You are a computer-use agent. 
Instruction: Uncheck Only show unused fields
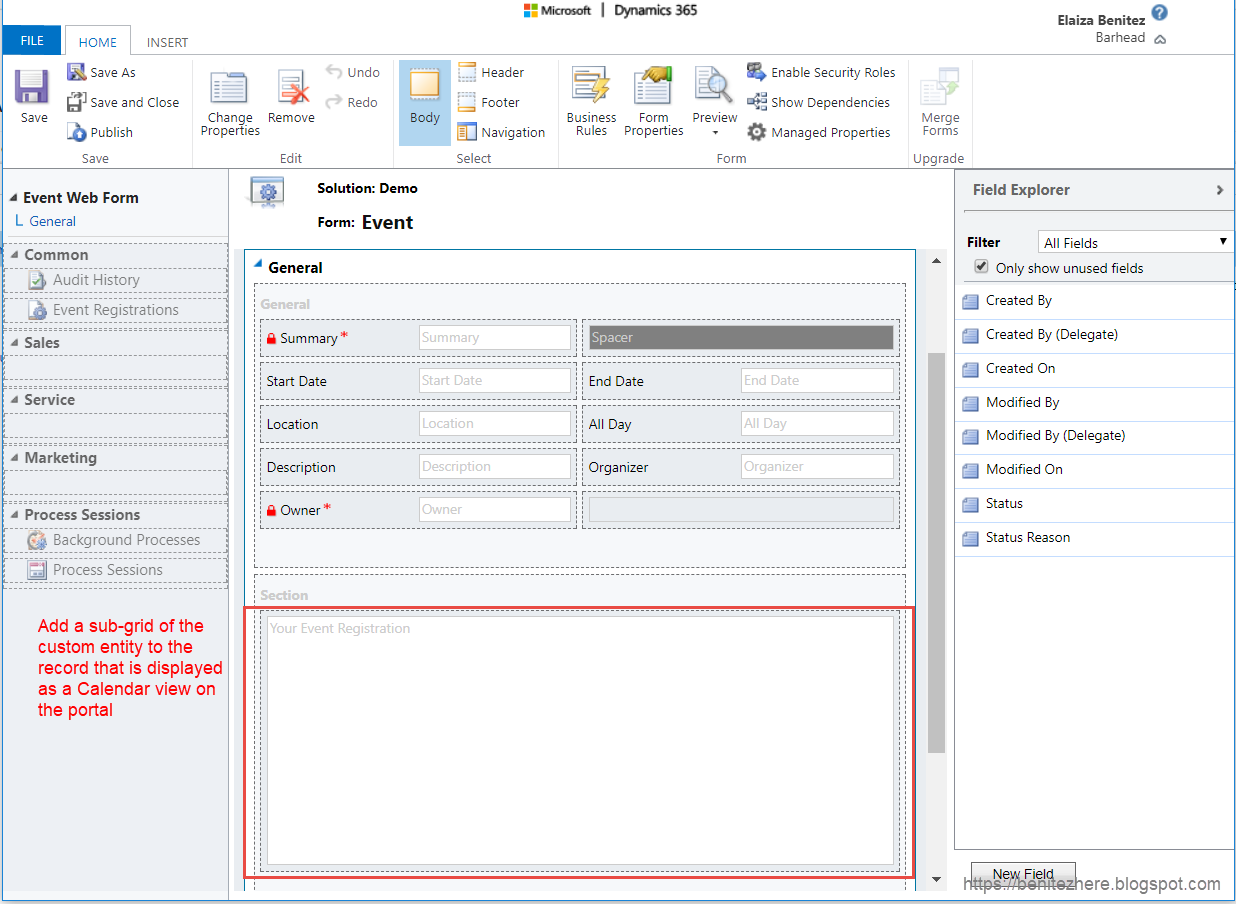click(982, 268)
